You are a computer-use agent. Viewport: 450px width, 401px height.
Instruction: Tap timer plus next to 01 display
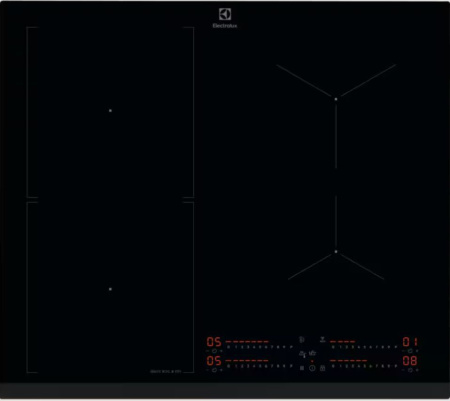[417, 351]
